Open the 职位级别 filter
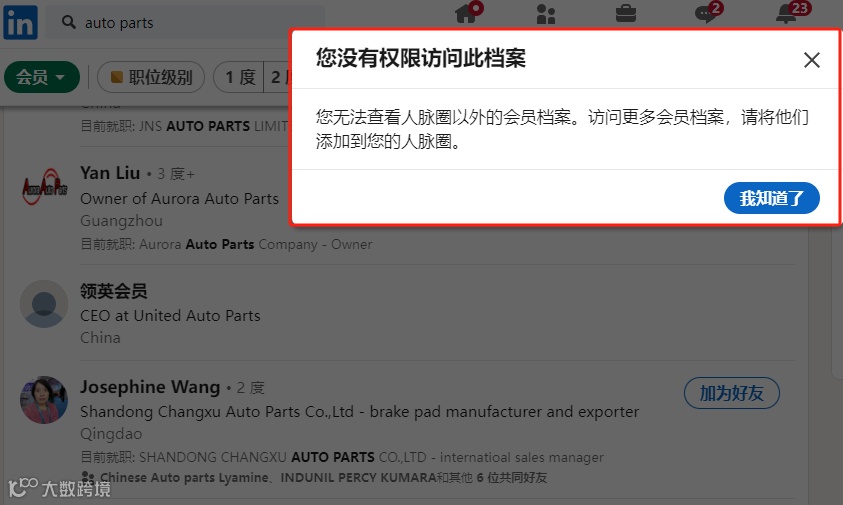This screenshot has height=505, width=843. tap(151, 77)
